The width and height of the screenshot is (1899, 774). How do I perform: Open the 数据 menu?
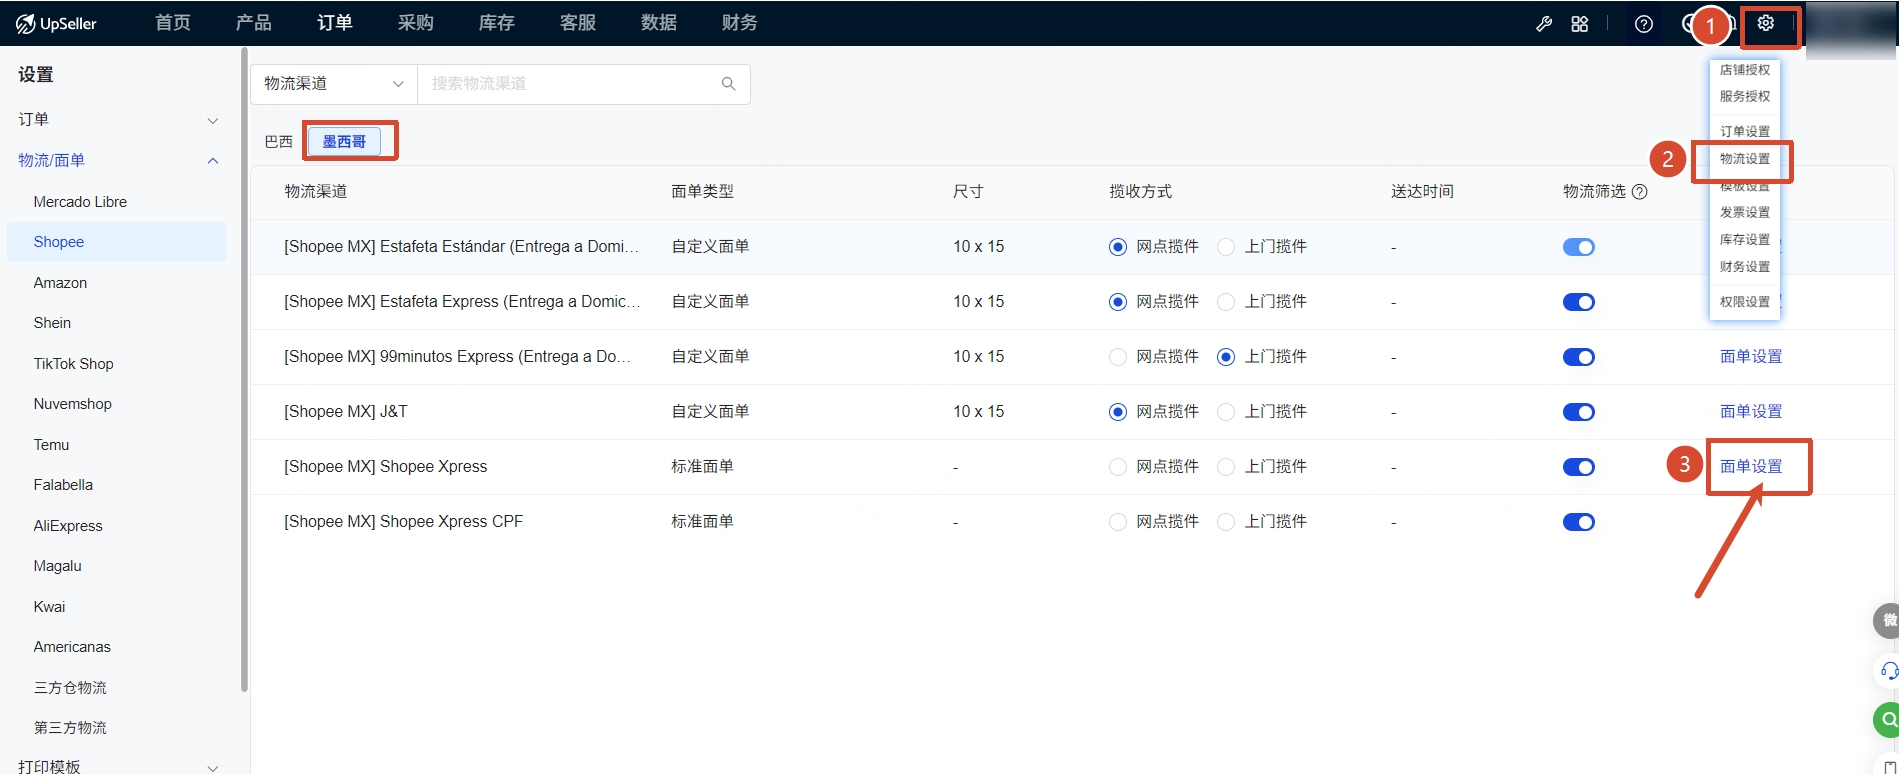659,23
